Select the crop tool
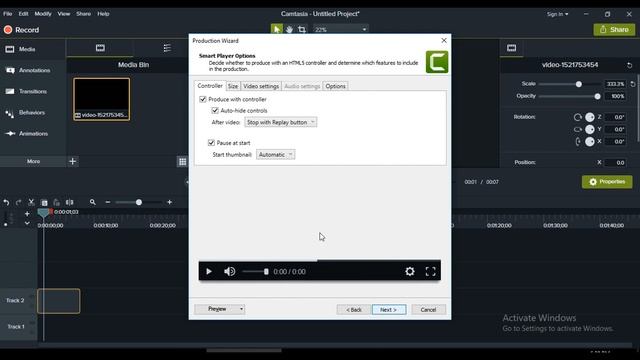 point(302,29)
